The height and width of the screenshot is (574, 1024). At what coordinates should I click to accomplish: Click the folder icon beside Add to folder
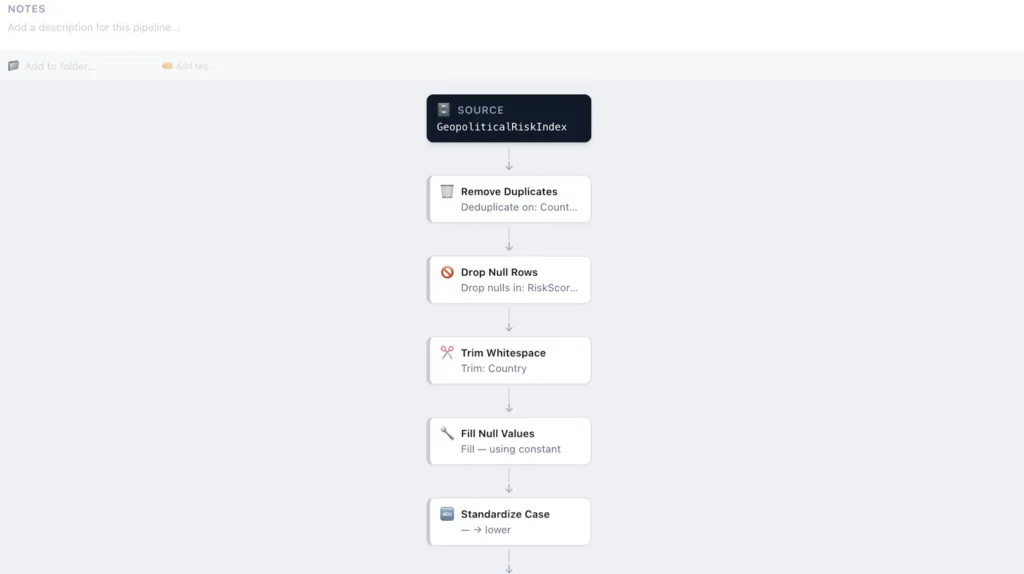14,66
